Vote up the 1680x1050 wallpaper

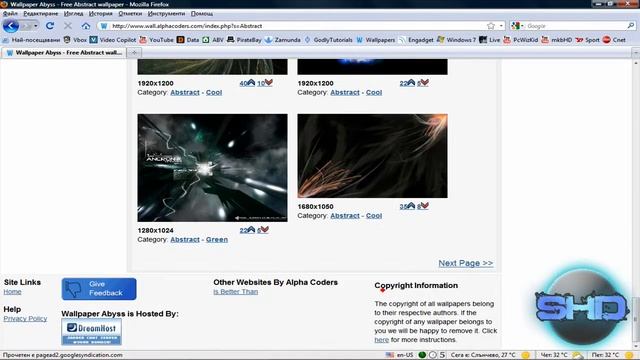click(x=407, y=206)
